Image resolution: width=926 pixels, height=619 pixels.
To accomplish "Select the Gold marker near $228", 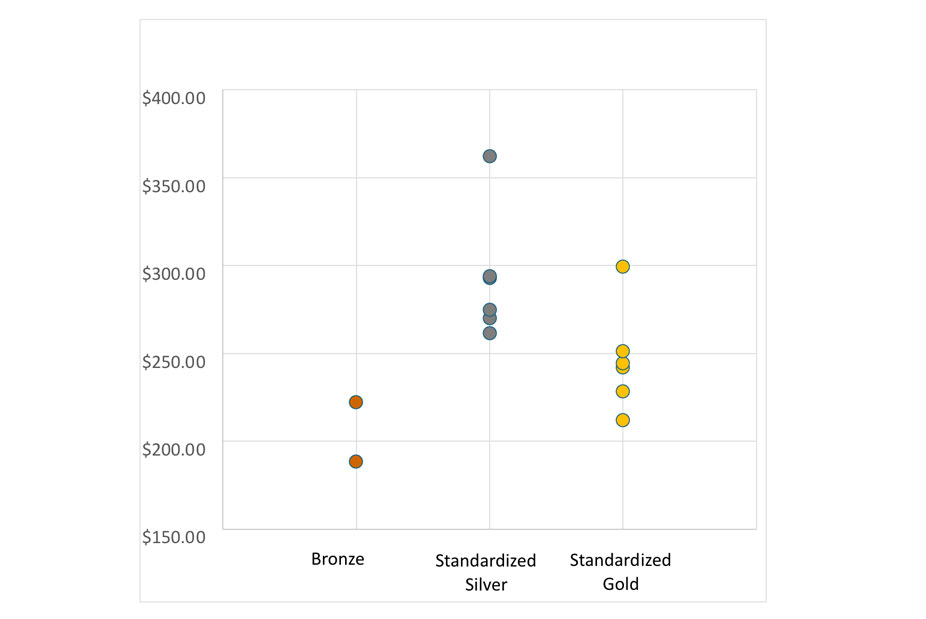I will [x=623, y=391].
